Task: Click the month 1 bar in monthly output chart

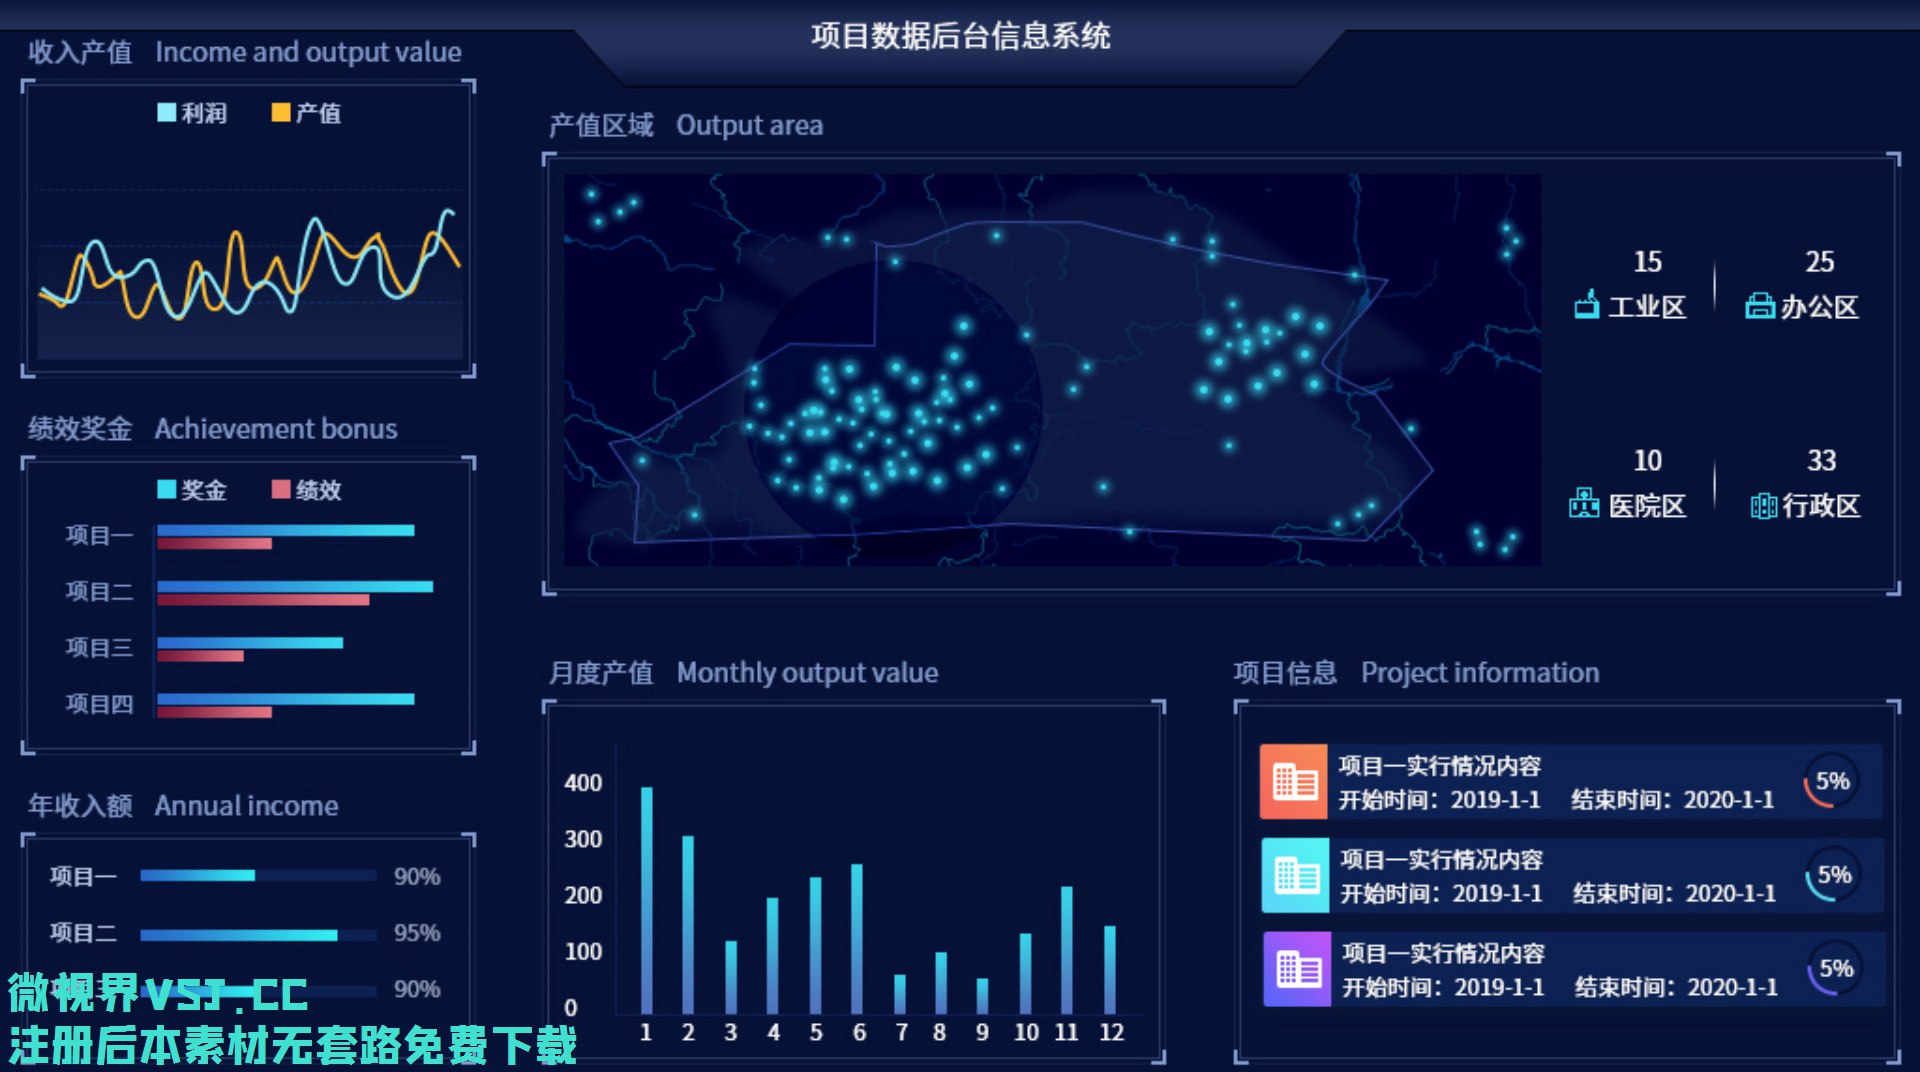Action: [x=646, y=900]
